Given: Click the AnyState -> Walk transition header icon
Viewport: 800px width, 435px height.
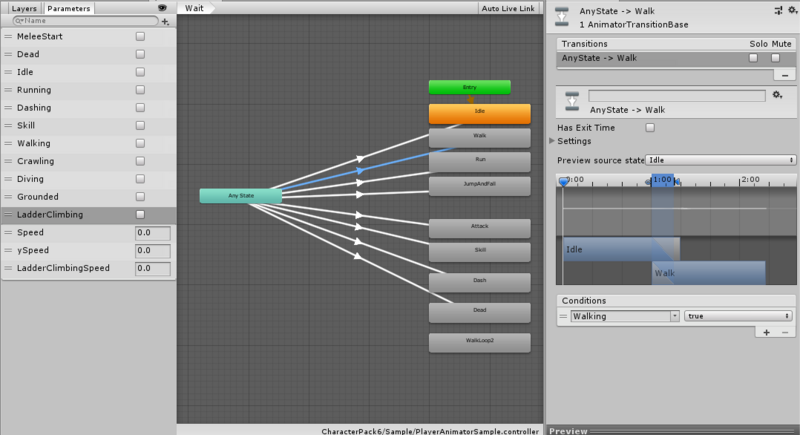Looking at the screenshot, I should point(562,17).
